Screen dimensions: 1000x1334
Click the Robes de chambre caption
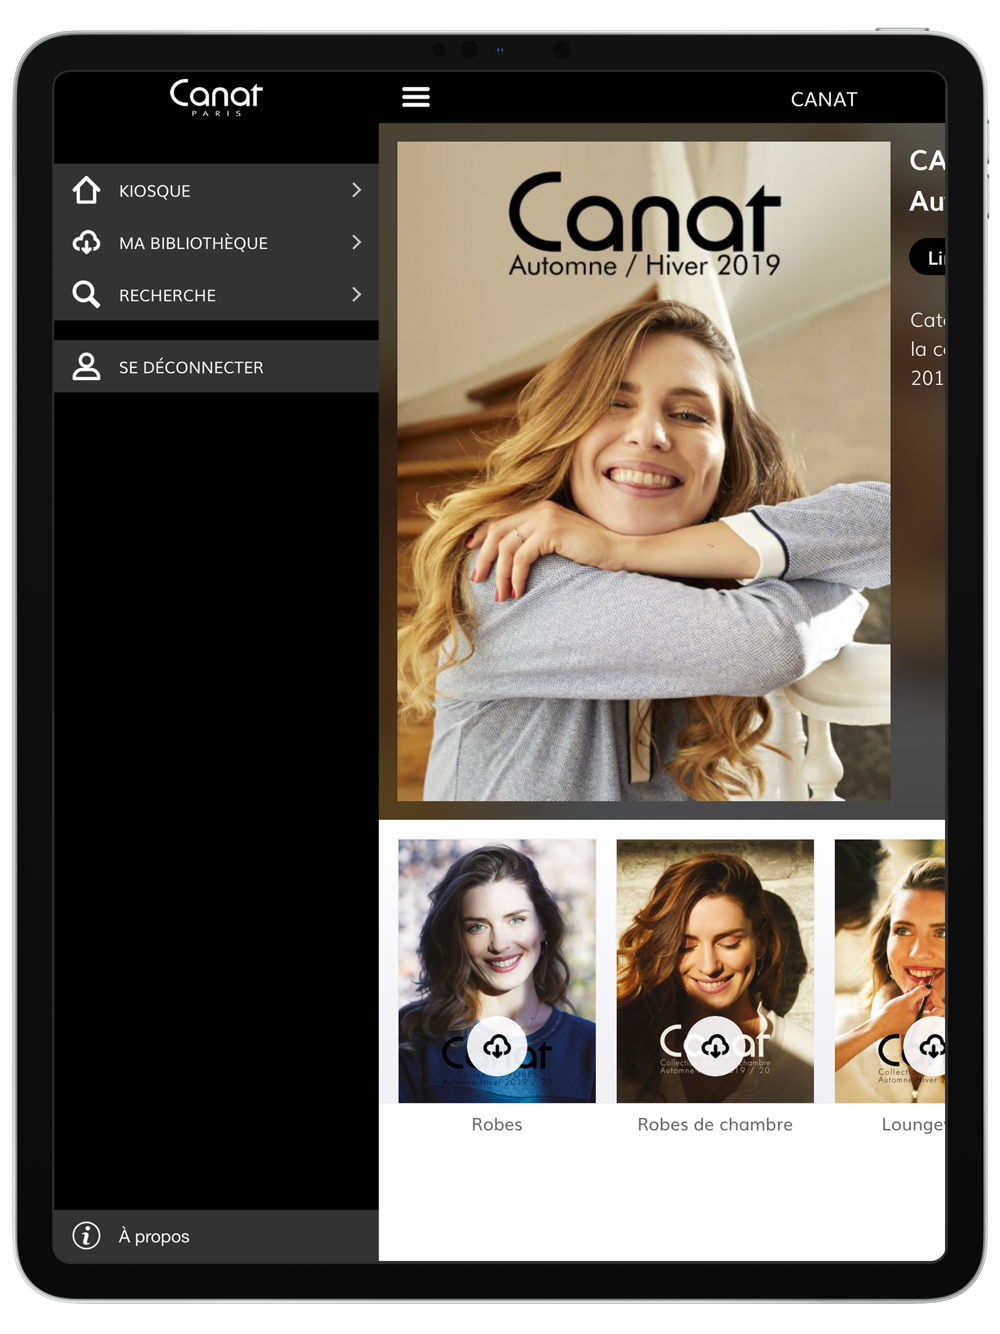click(715, 1124)
